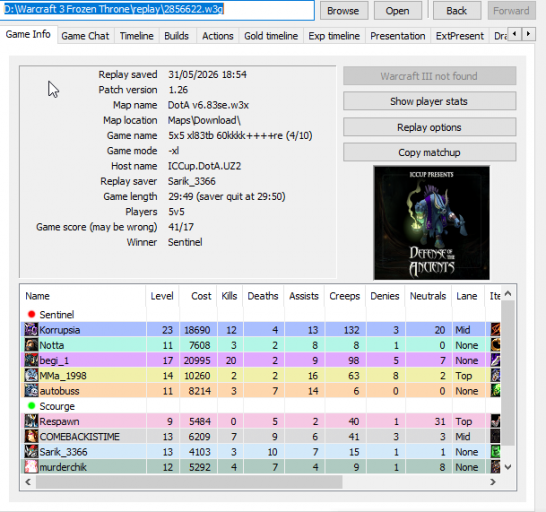Click COMEBACKISTIME's hero portrait icon
Viewport: 546px width, 512px height.
point(31,436)
